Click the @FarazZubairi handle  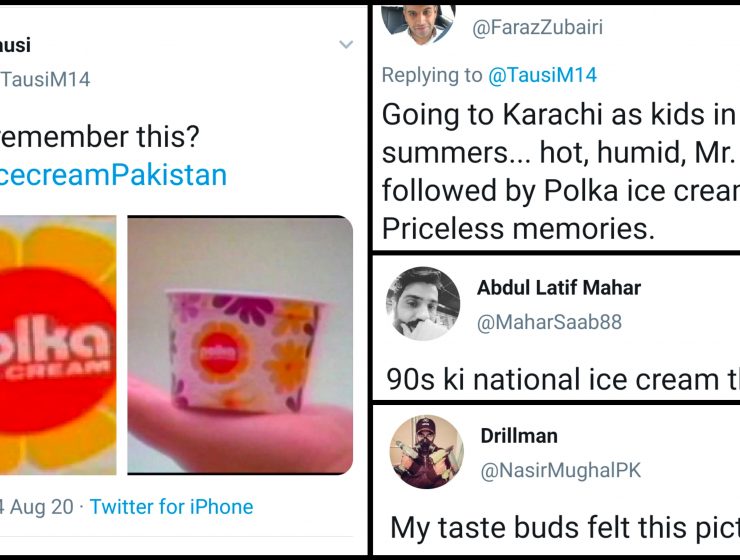538,27
